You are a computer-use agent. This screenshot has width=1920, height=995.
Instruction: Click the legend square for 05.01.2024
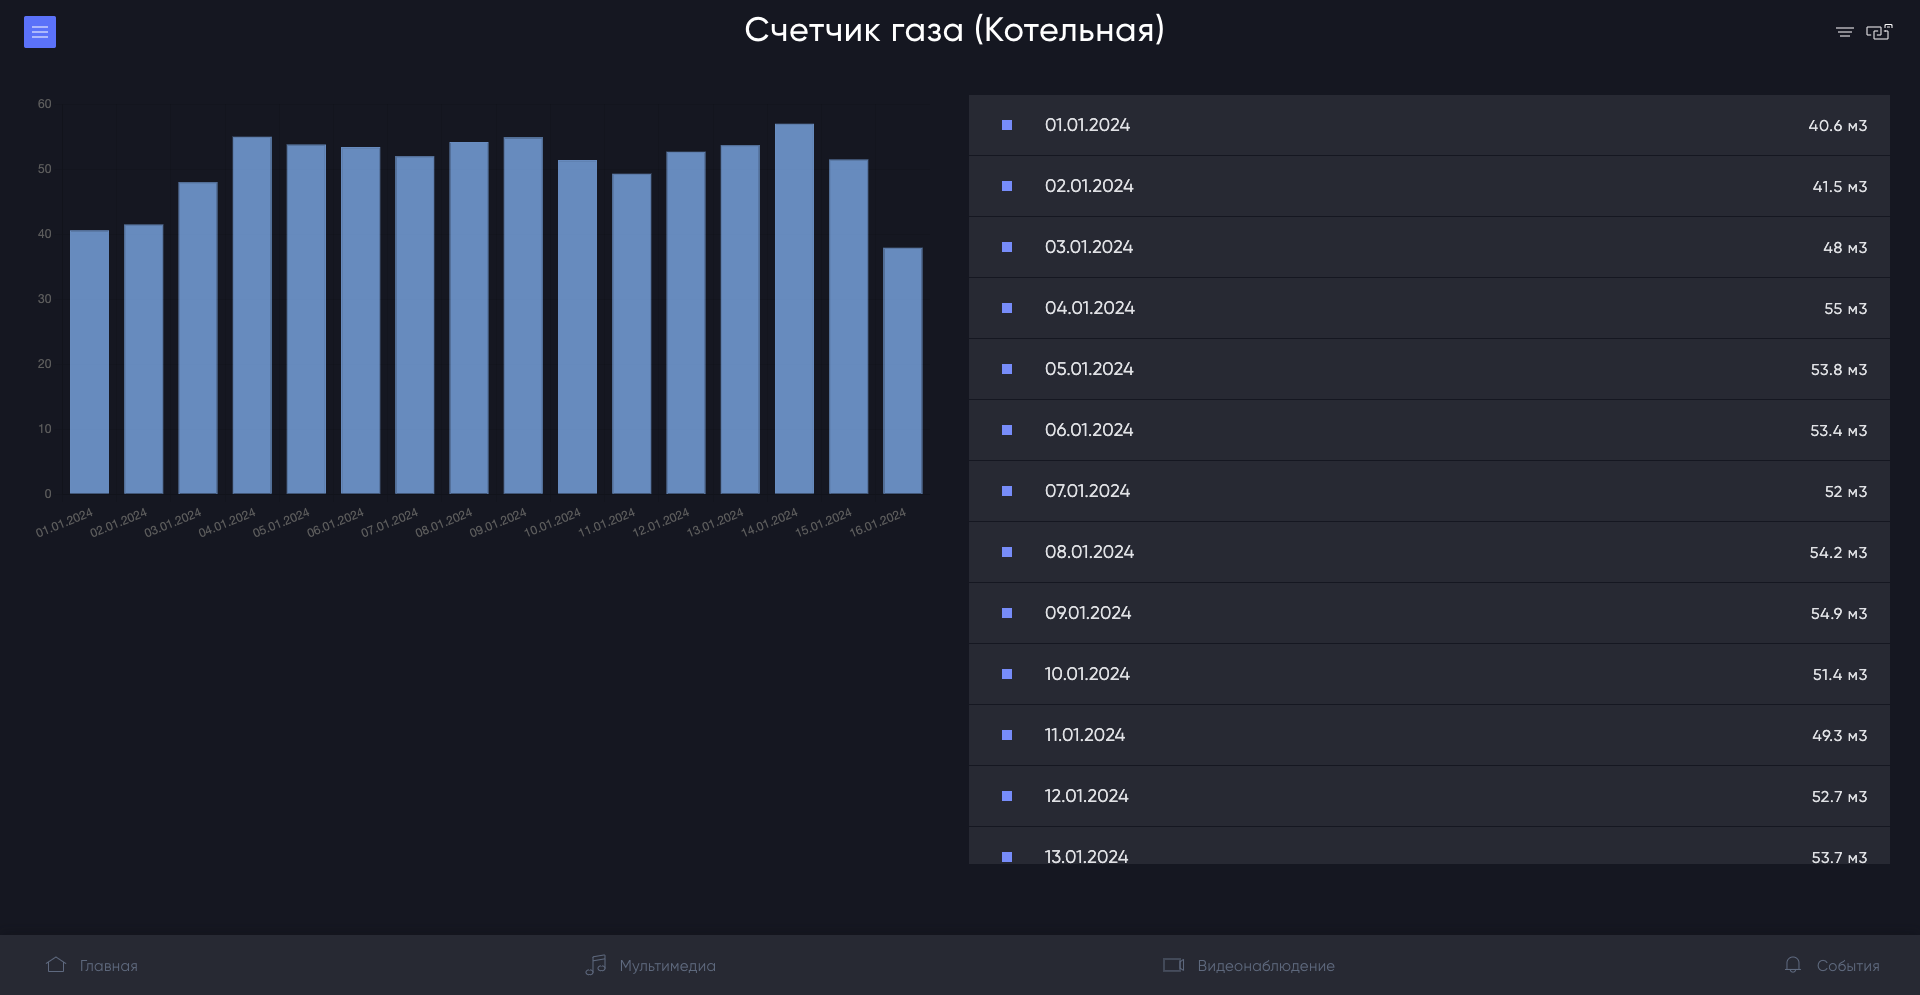point(1007,369)
